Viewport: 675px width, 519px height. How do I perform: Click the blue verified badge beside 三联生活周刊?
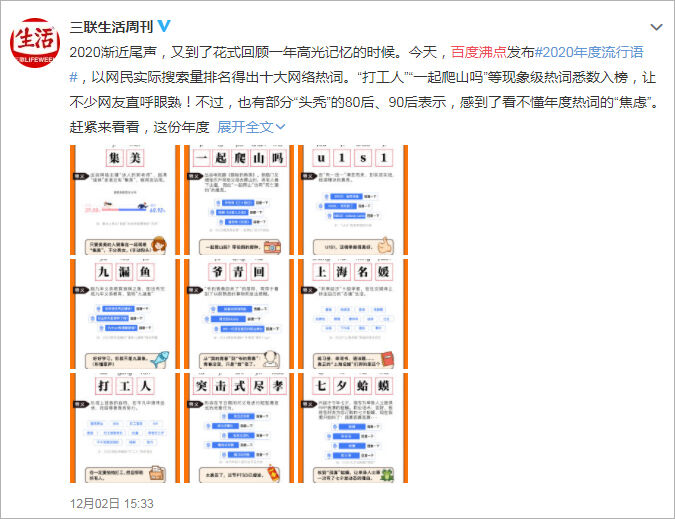click(x=164, y=26)
